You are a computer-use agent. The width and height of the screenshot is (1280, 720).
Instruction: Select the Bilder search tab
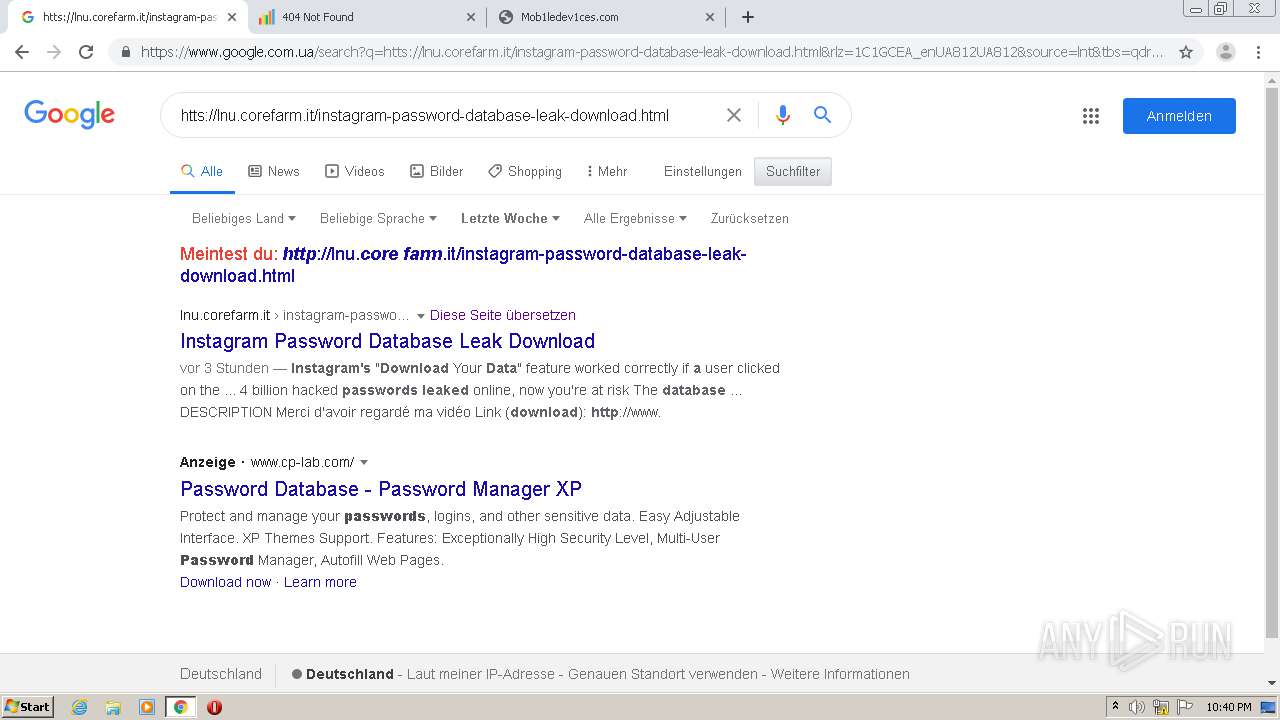click(x=437, y=171)
